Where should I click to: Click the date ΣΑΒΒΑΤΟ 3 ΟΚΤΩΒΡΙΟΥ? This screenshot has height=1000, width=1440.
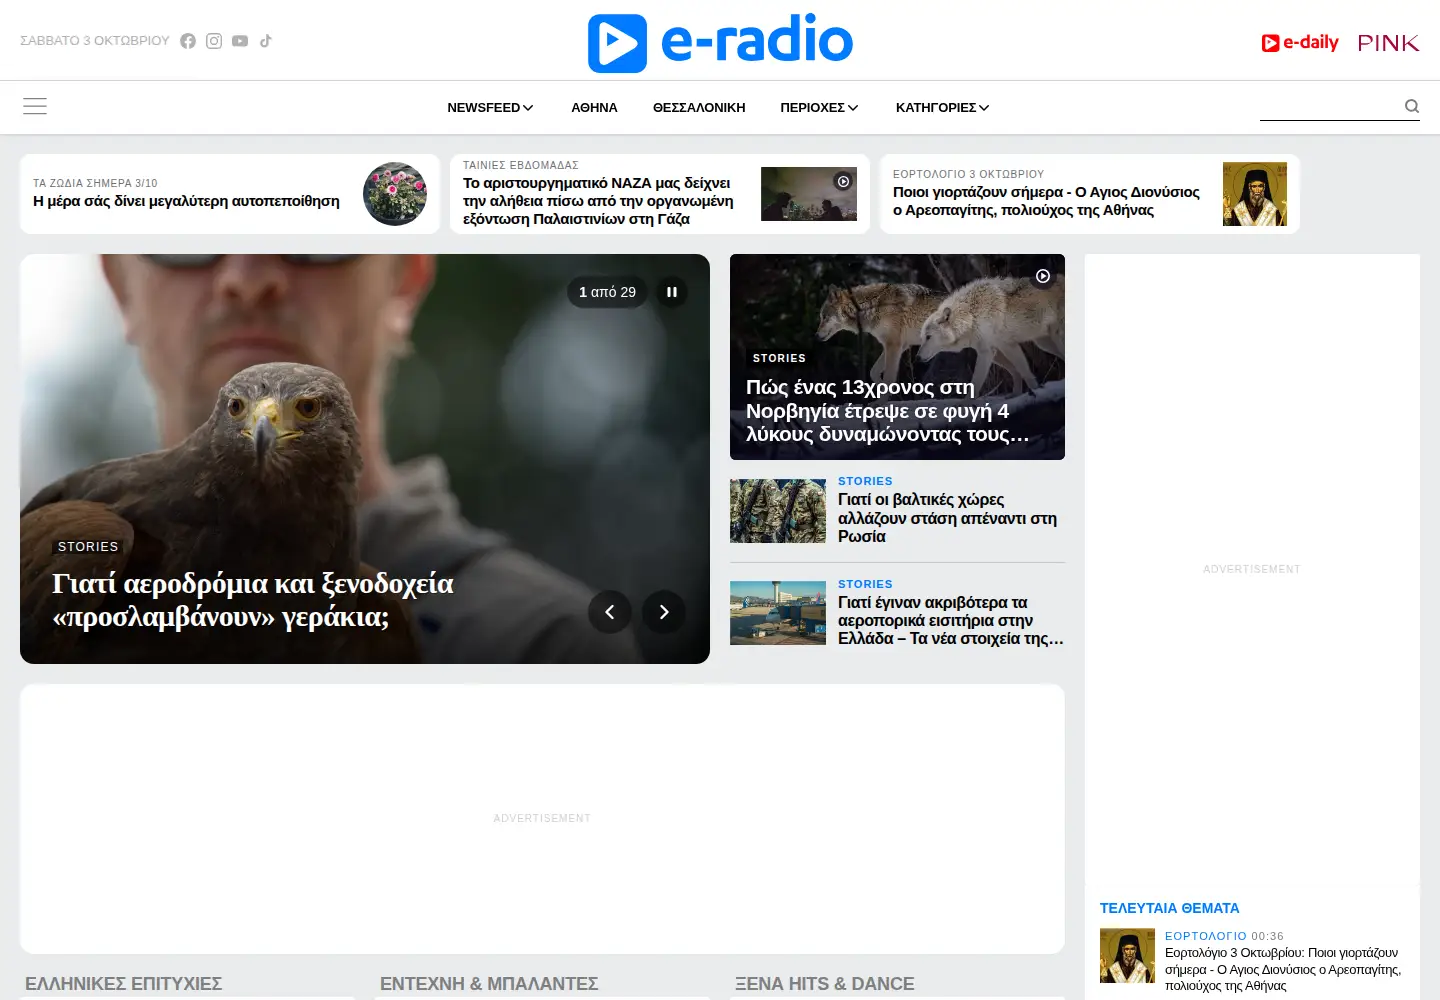pos(95,41)
